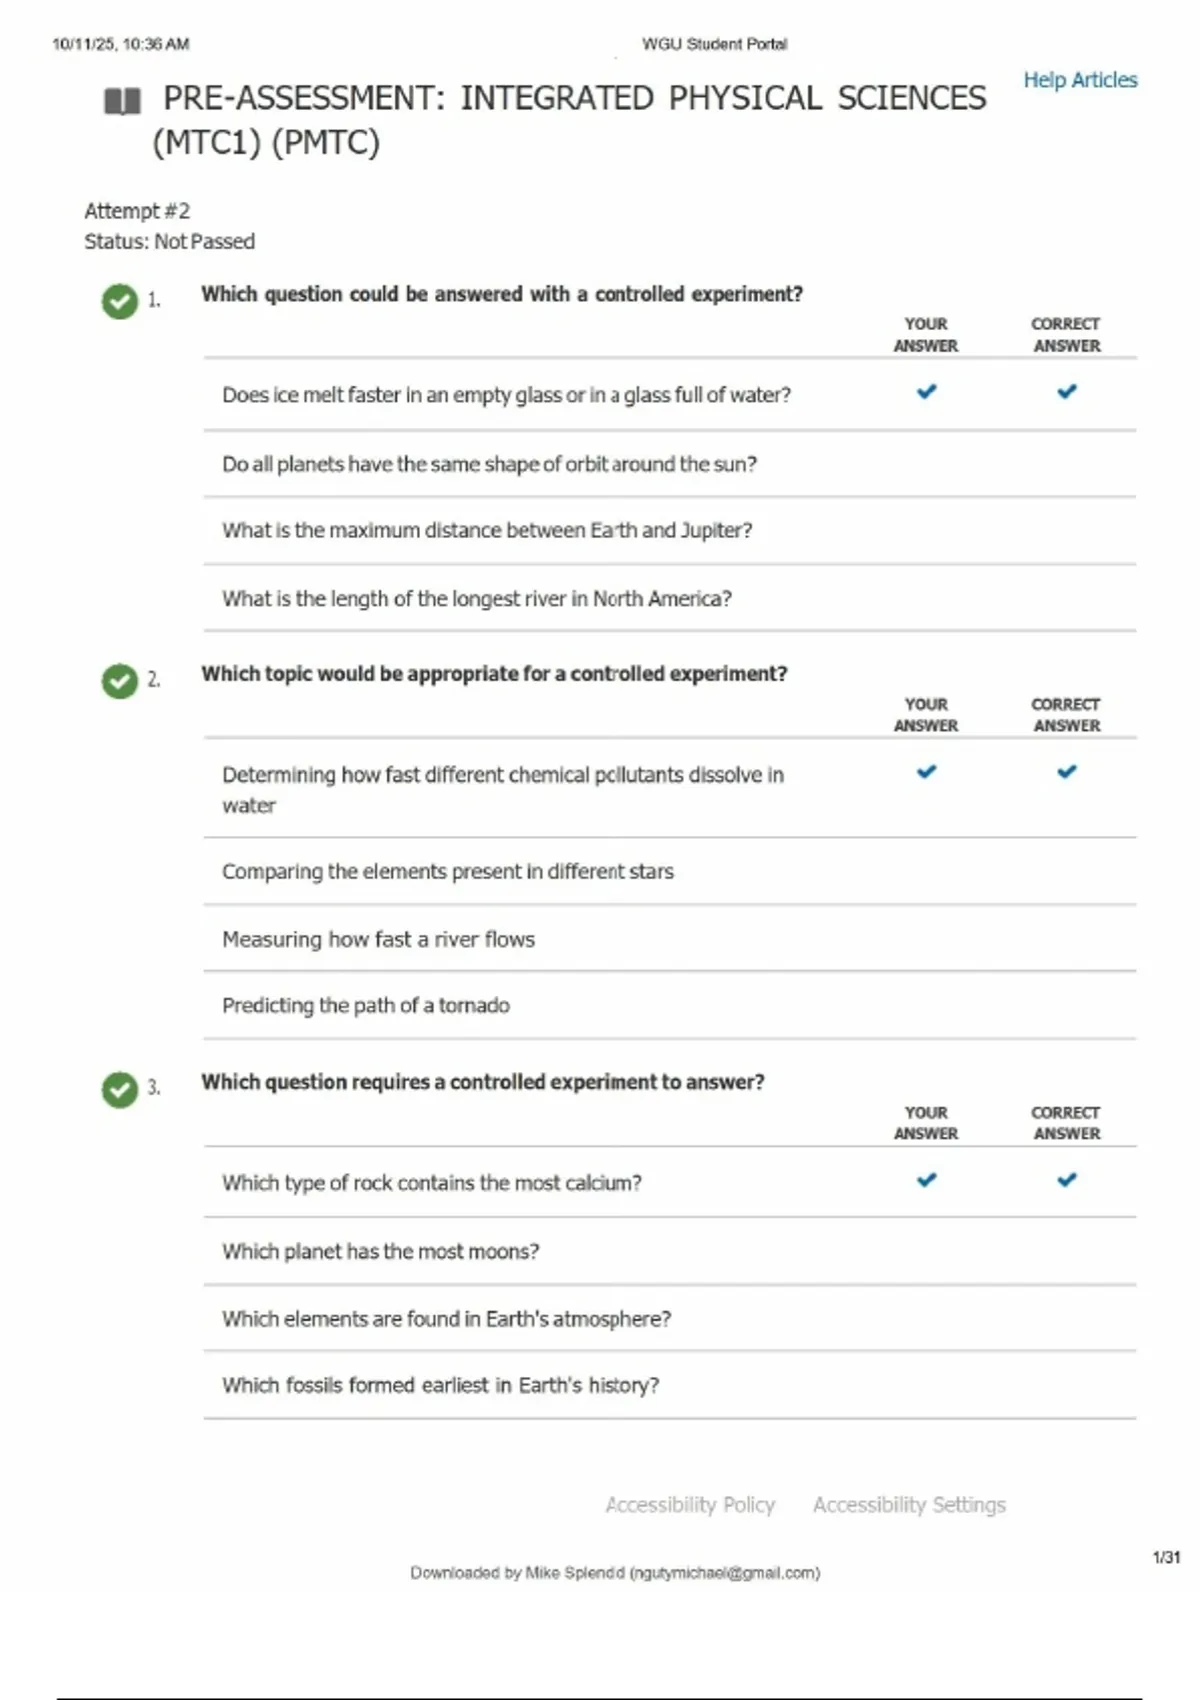Select the longest river in North America option
The width and height of the screenshot is (1200, 1700).
477,598
